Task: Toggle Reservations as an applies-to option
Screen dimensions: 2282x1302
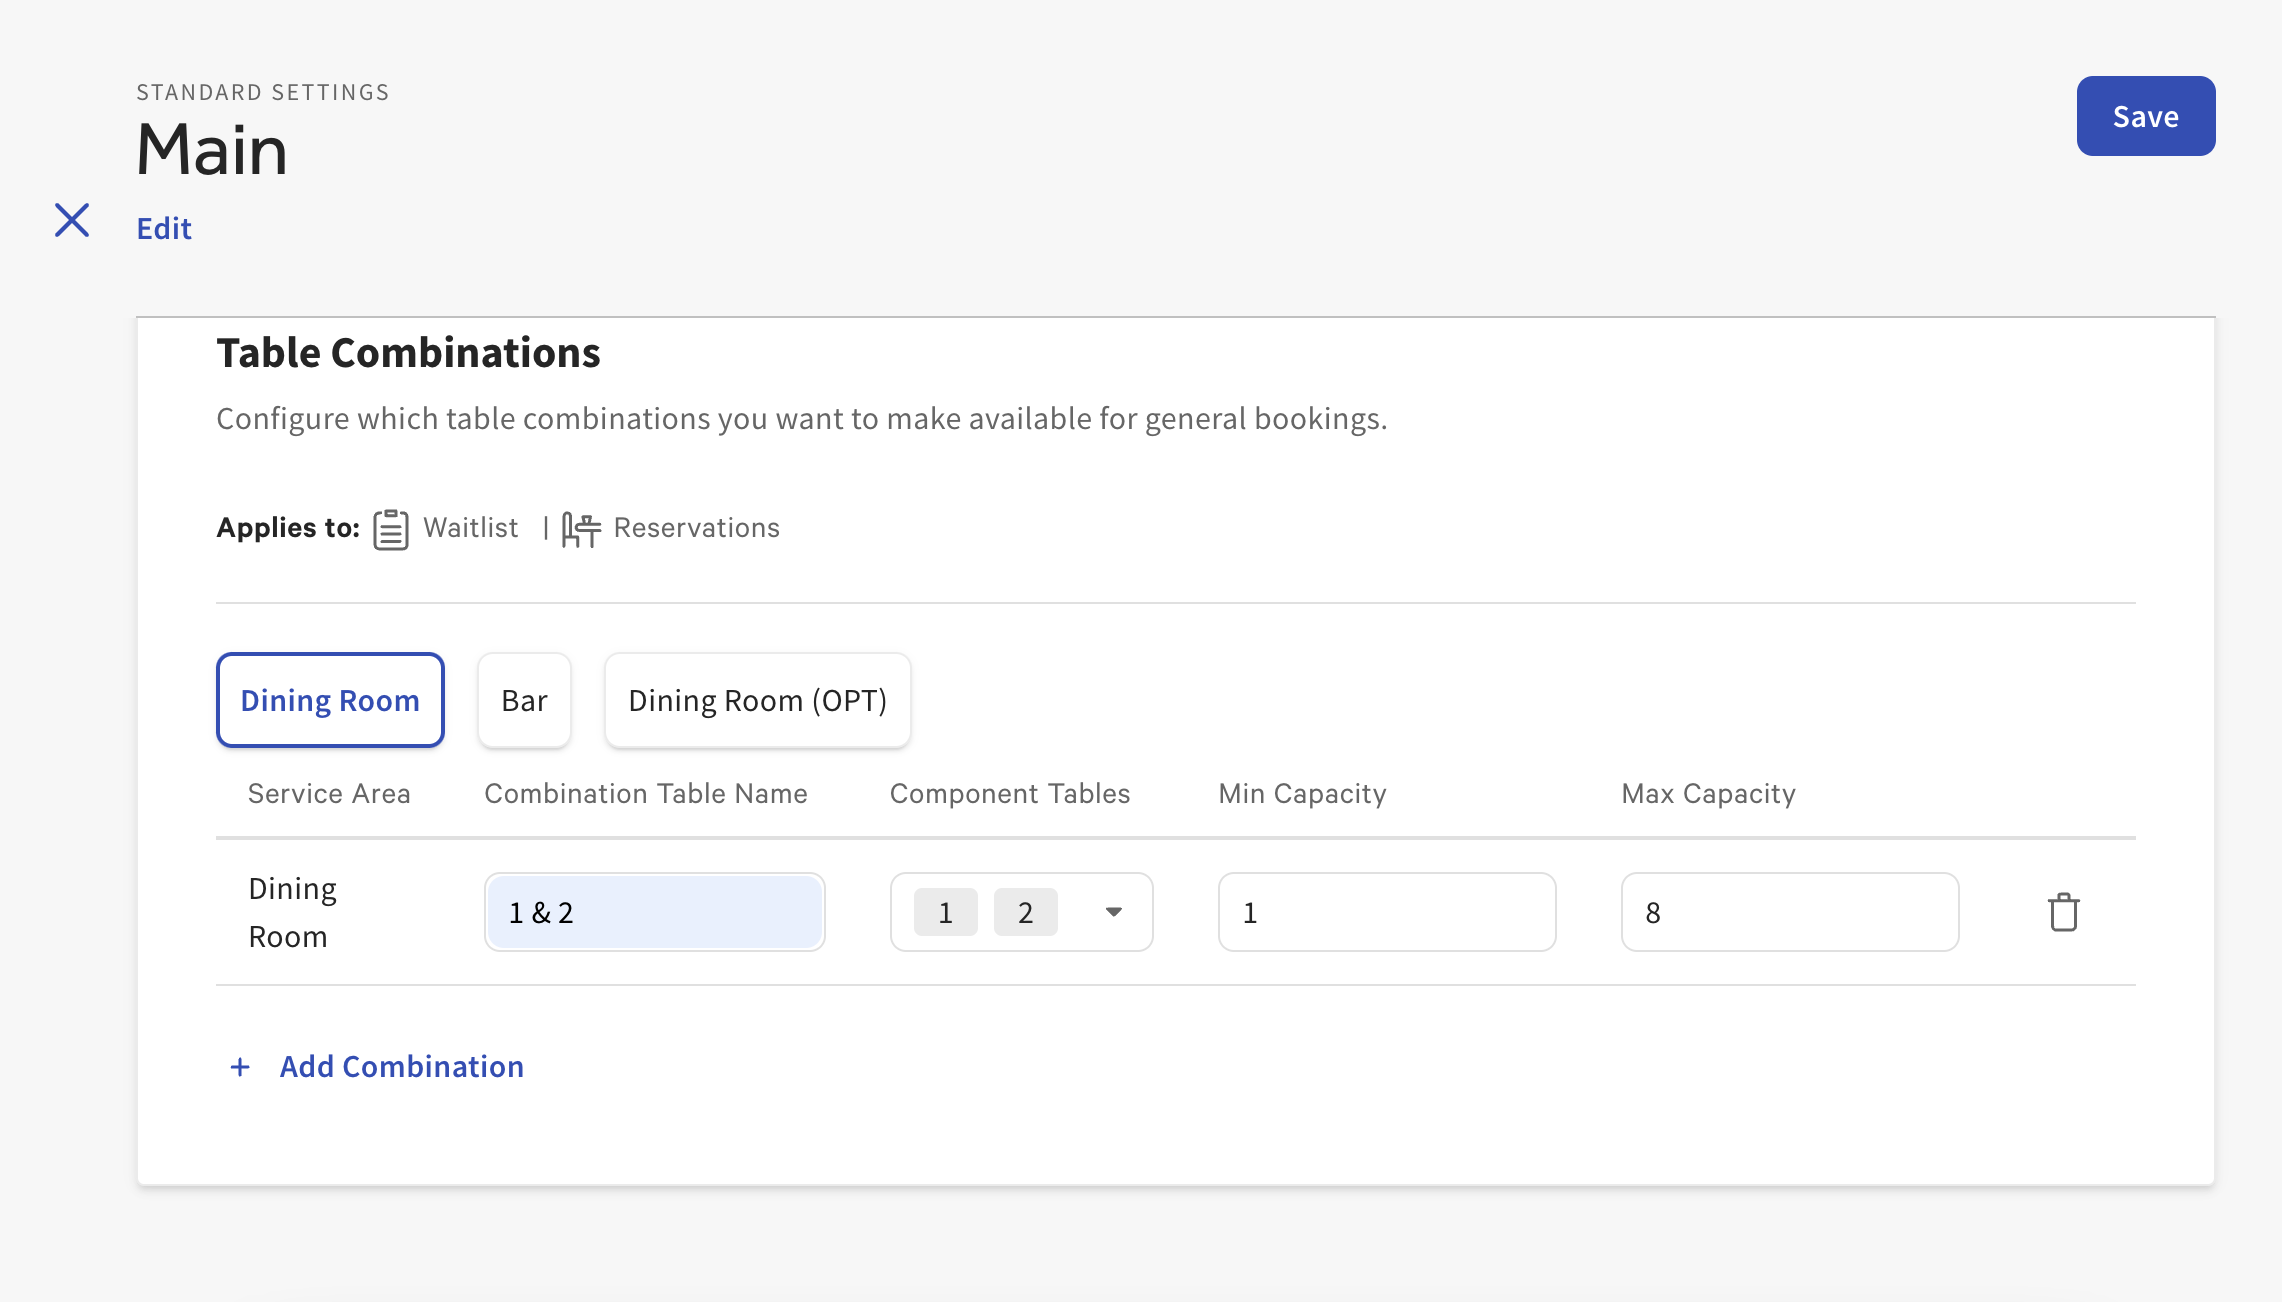Action: (x=696, y=527)
